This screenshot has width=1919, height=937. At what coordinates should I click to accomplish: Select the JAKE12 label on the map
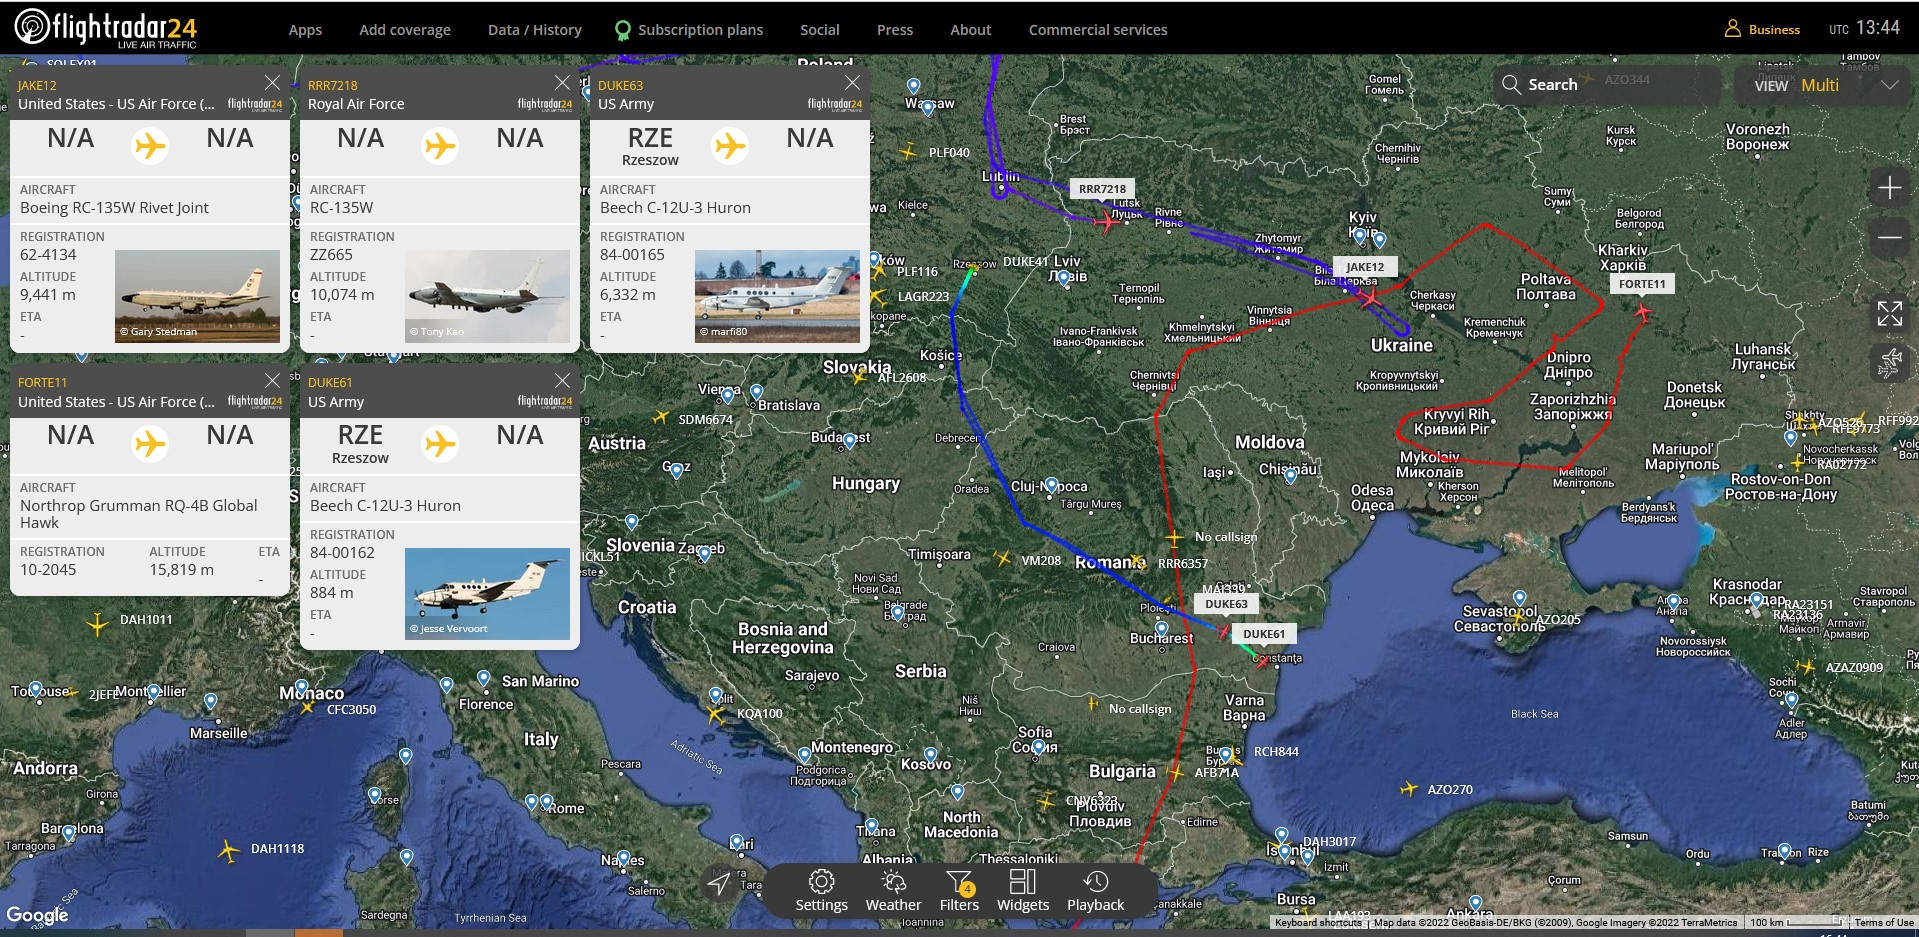tap(1365, 267)
